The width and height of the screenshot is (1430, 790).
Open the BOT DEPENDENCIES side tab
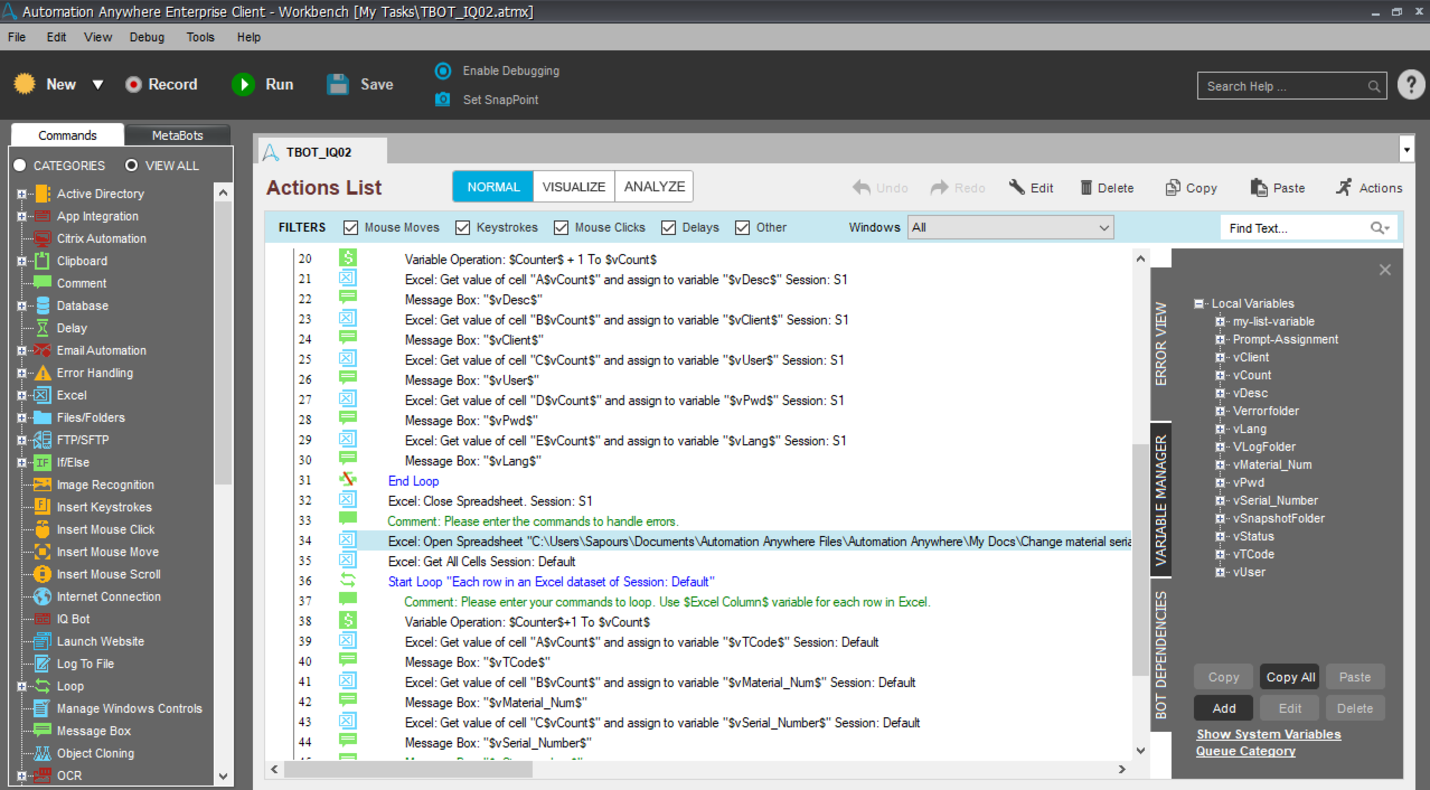coord(1161,654)
